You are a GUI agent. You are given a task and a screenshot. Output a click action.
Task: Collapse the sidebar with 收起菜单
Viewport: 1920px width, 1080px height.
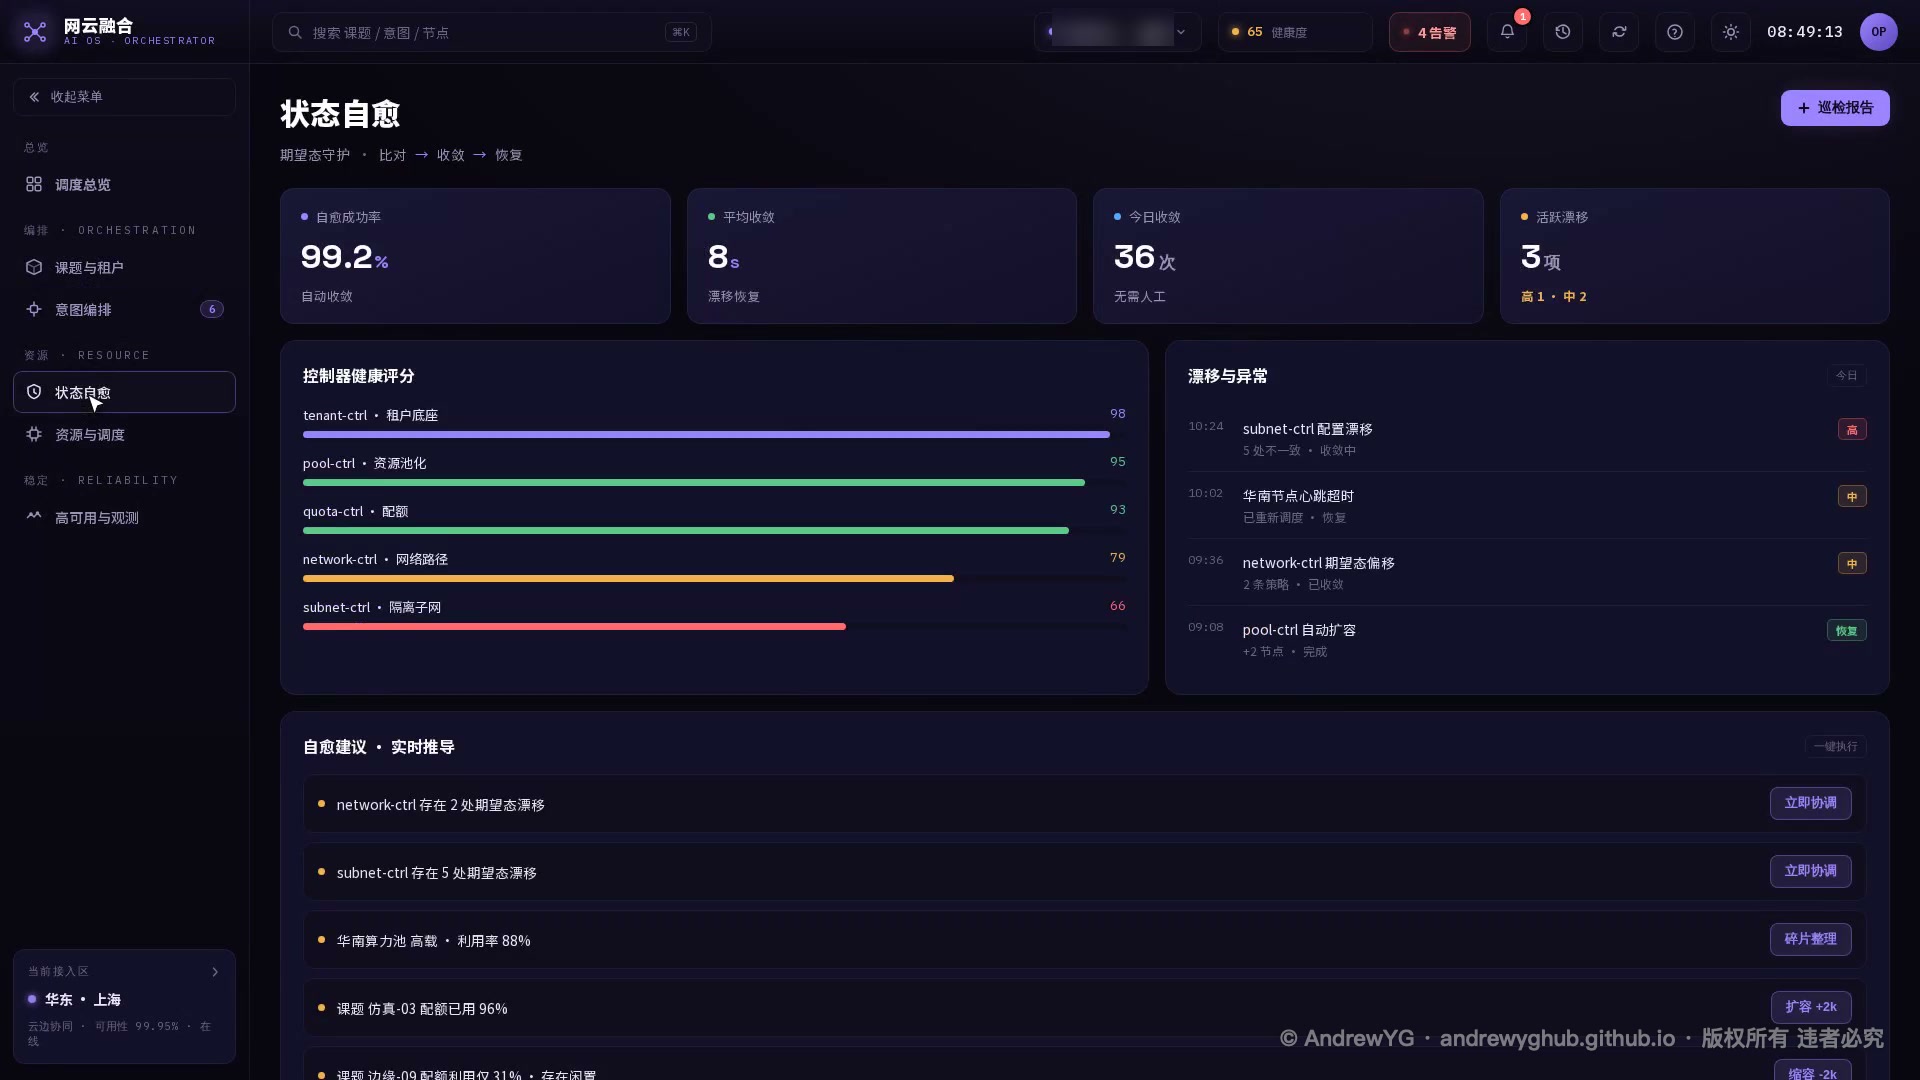tap(124, 97)
